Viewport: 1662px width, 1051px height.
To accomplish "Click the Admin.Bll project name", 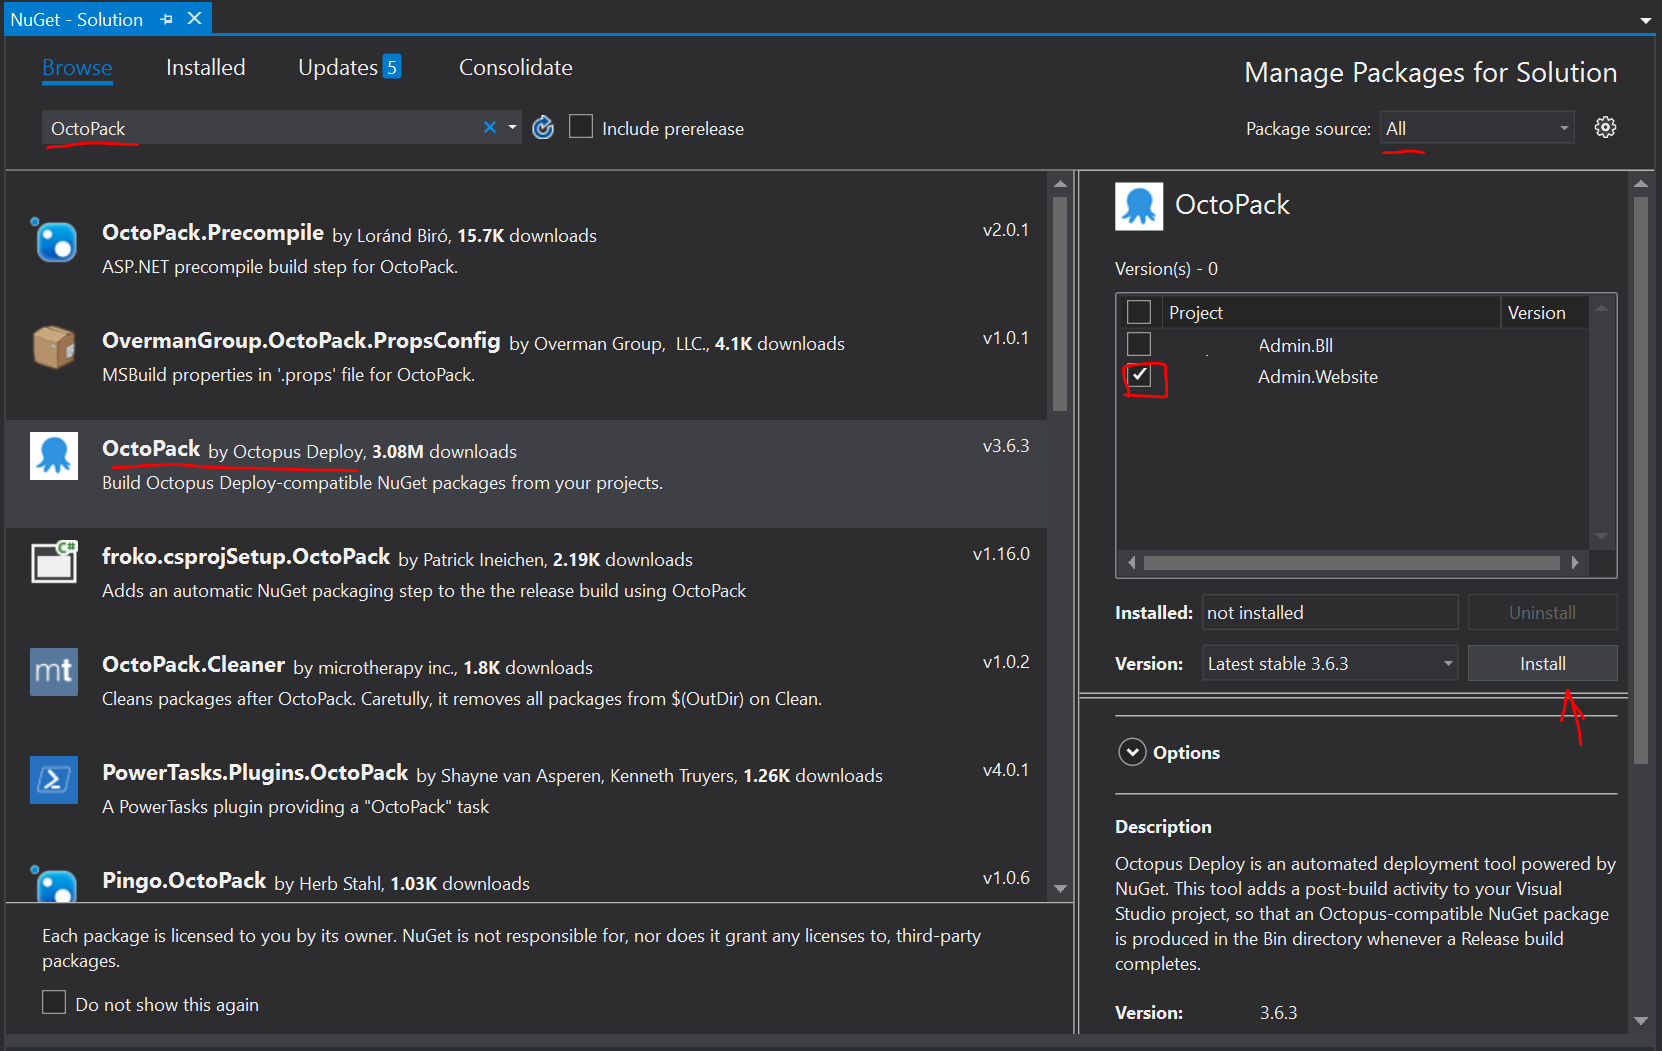I will [x=1296, y=346].
